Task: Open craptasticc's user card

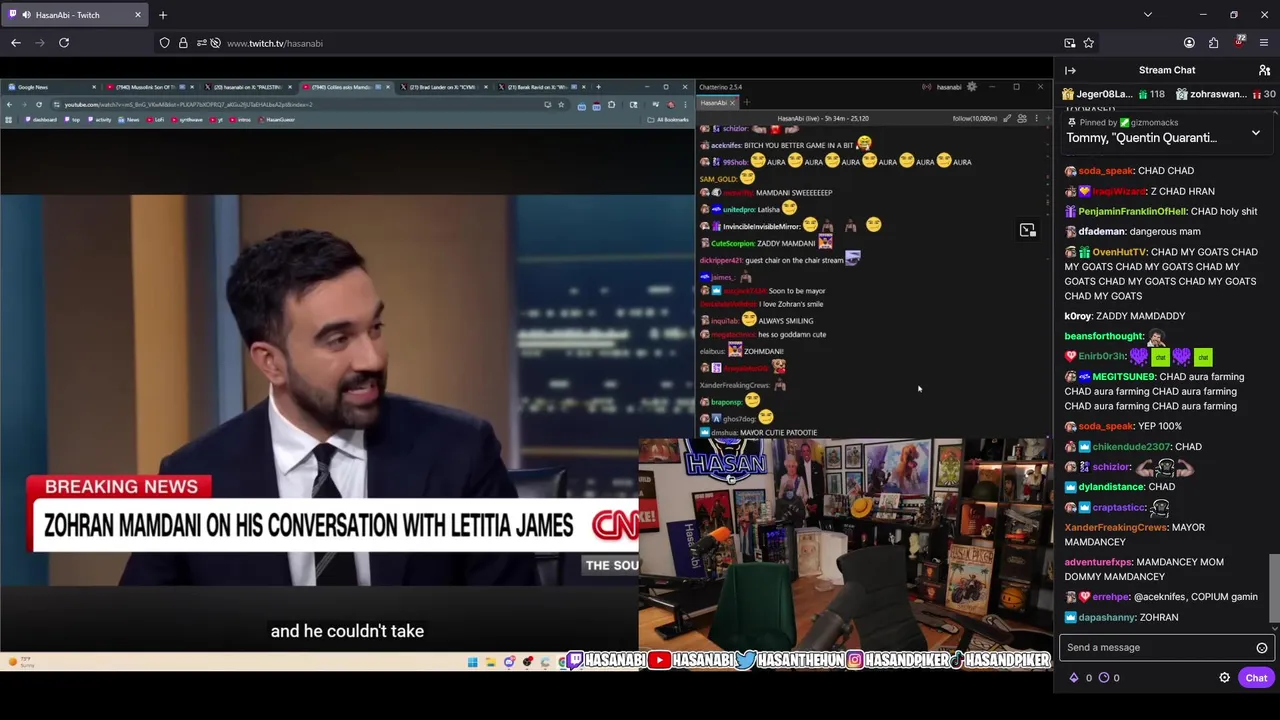Action: [x=1118, y=507]
